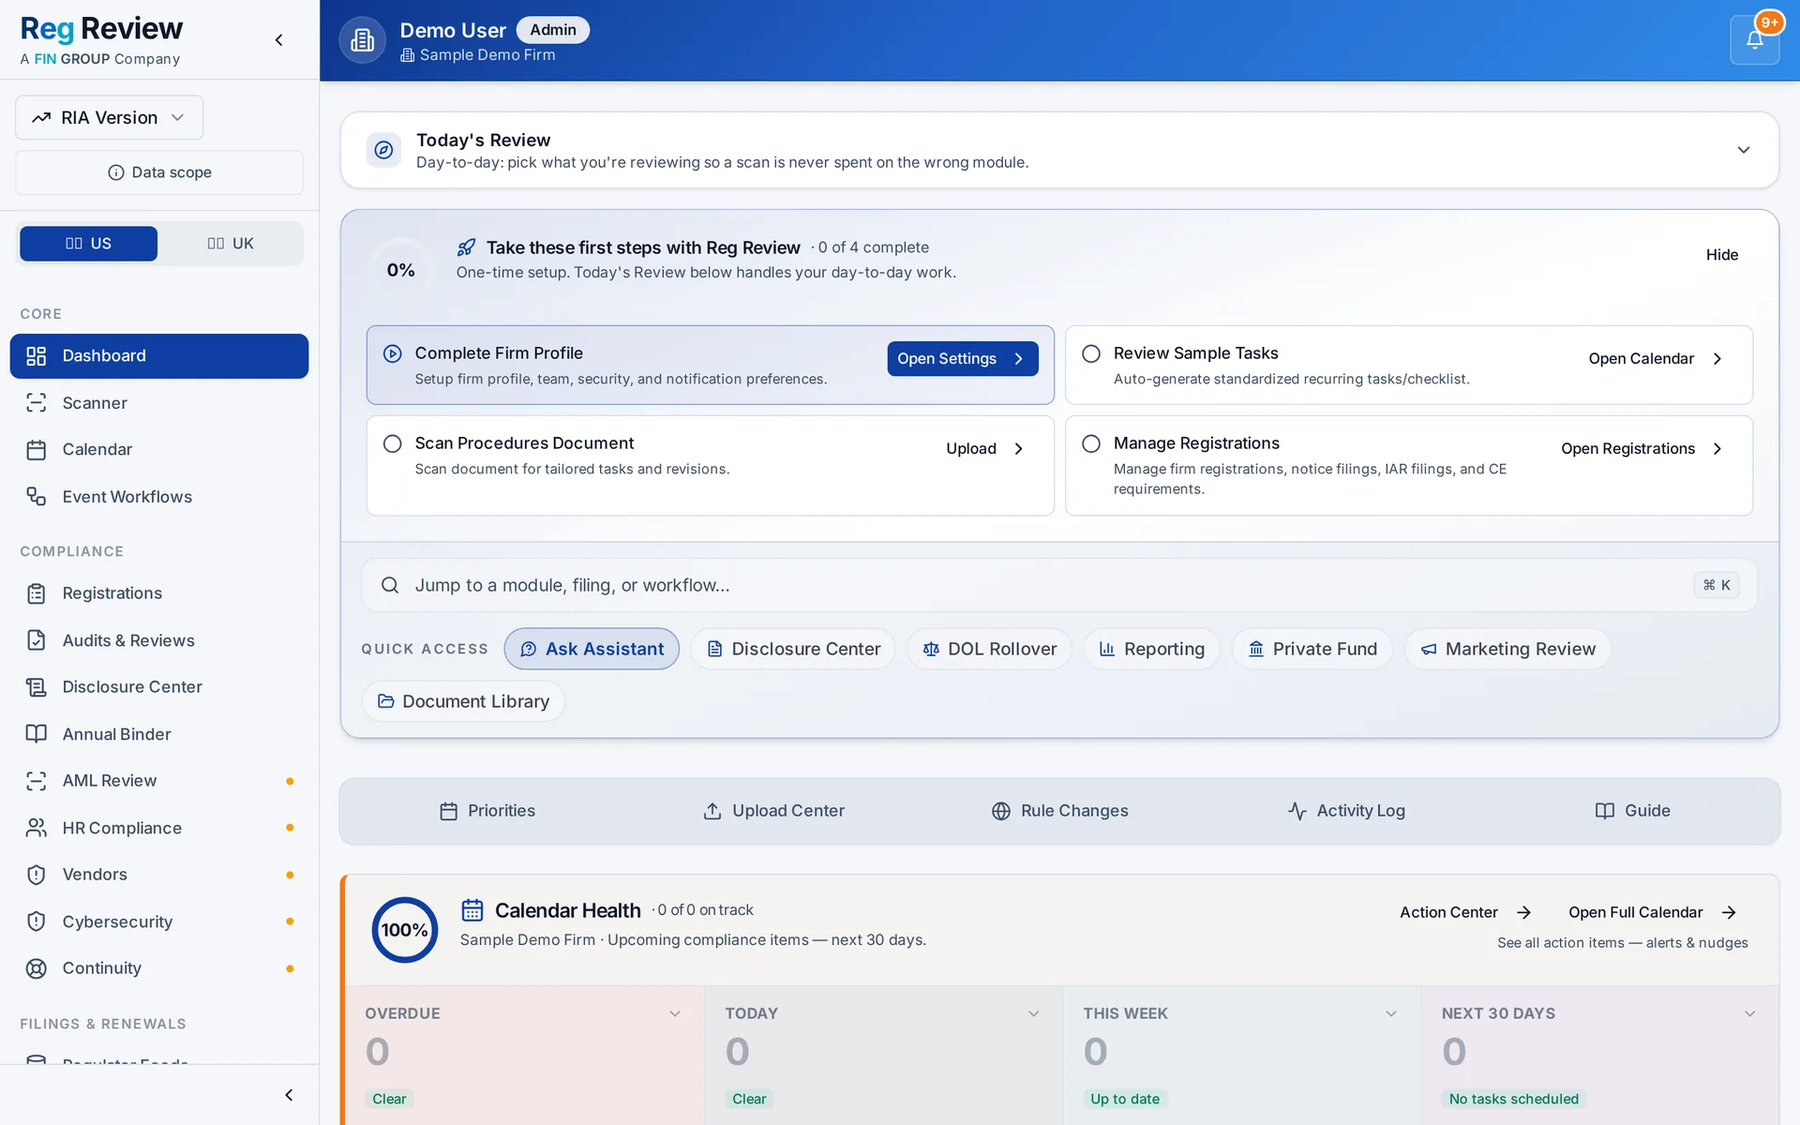Click the Calendar icon in sidebar
The image size is (1800, 1125).
coord(36,450)
